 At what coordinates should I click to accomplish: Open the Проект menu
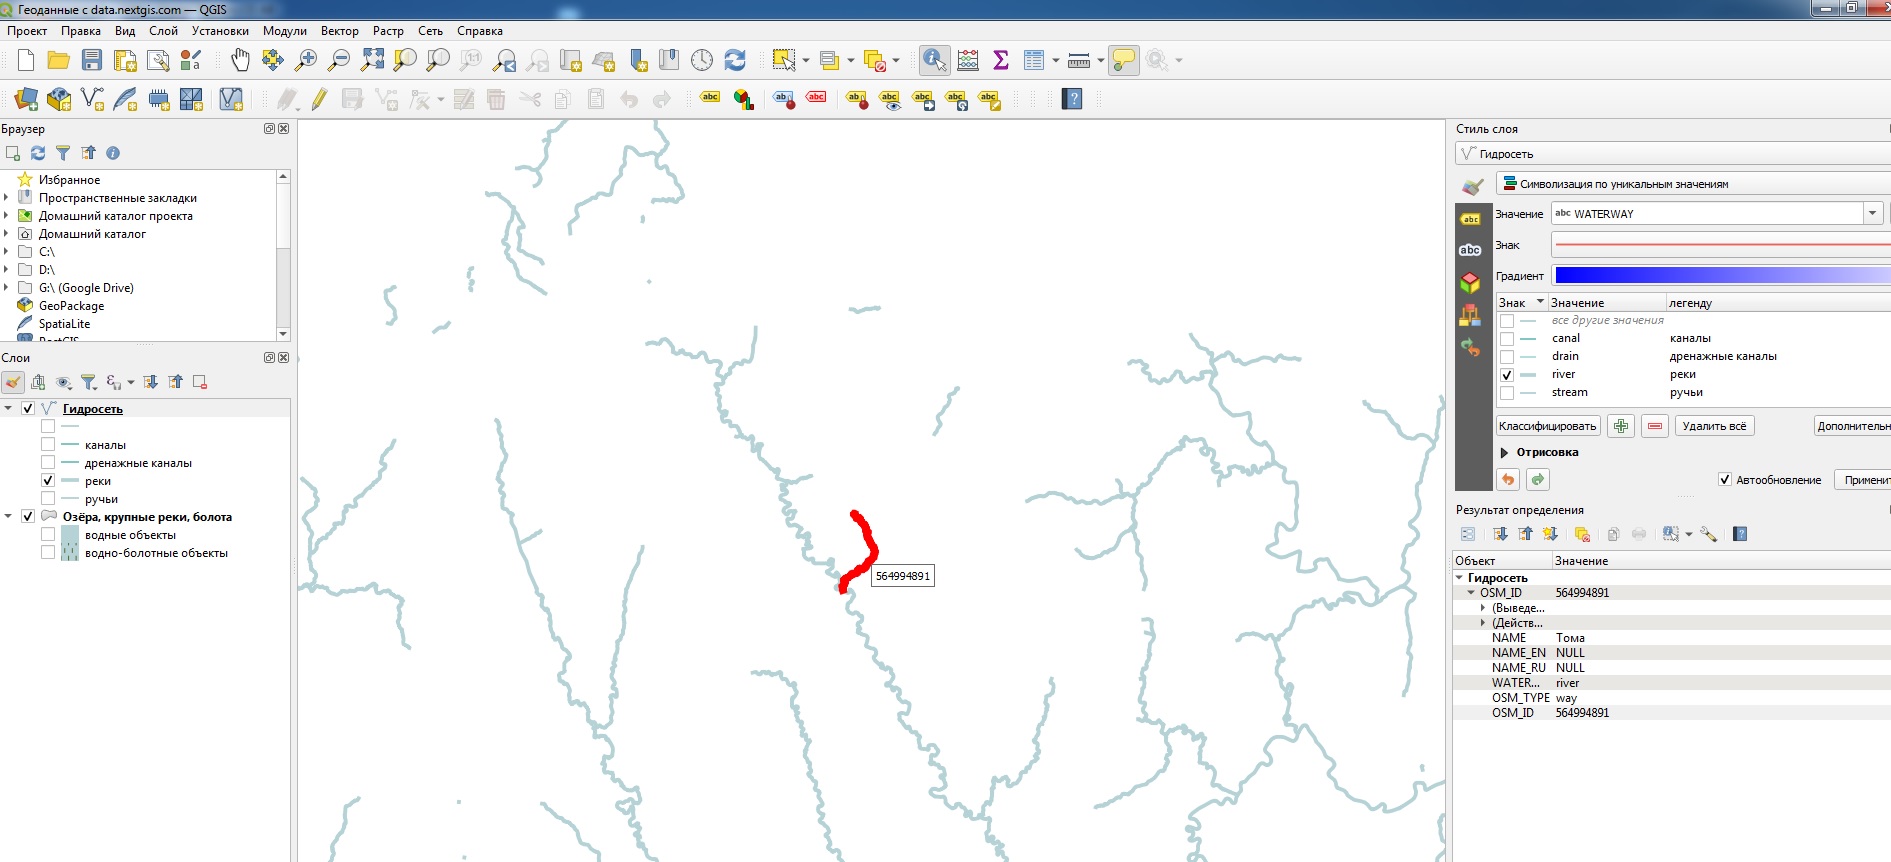pyautogui.click(x=27, y=31)
